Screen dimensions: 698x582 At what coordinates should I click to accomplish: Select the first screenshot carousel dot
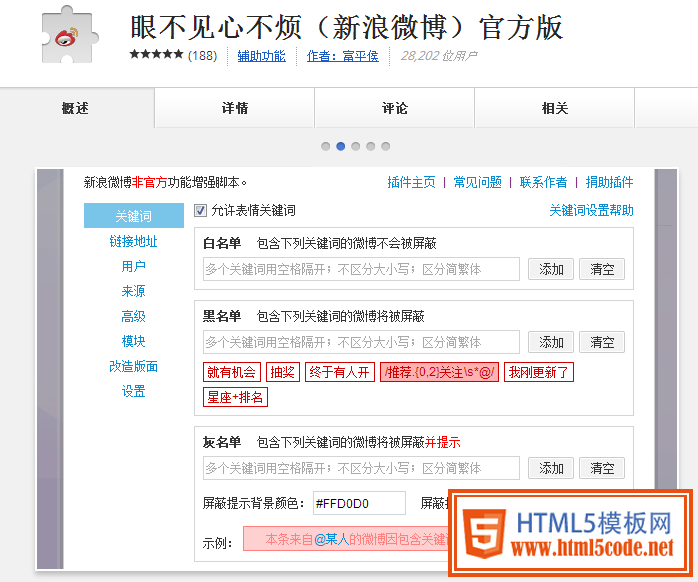tap(325, 146)
